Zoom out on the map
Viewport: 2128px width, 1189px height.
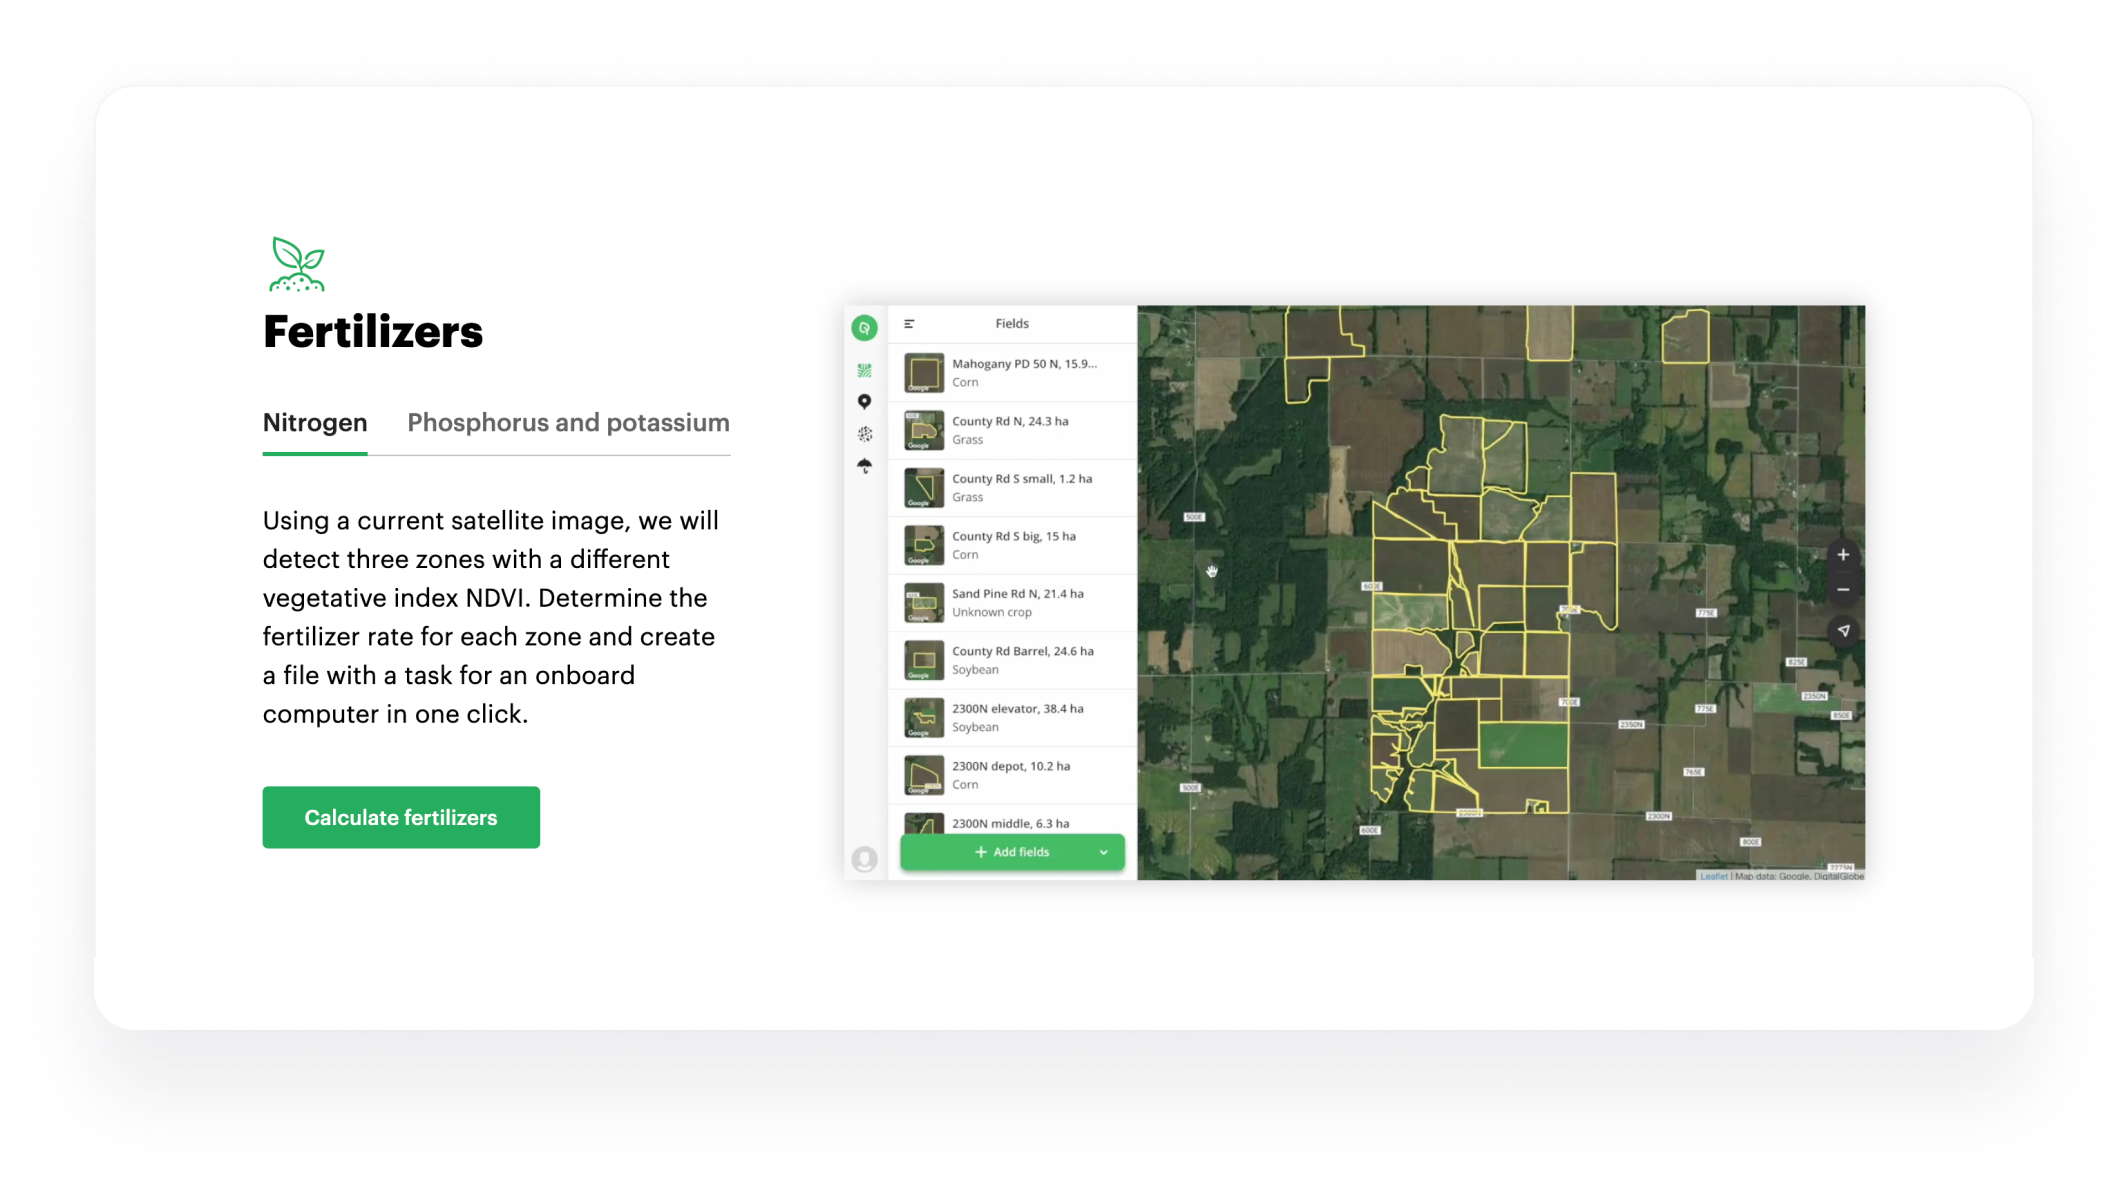point(1843,590)
